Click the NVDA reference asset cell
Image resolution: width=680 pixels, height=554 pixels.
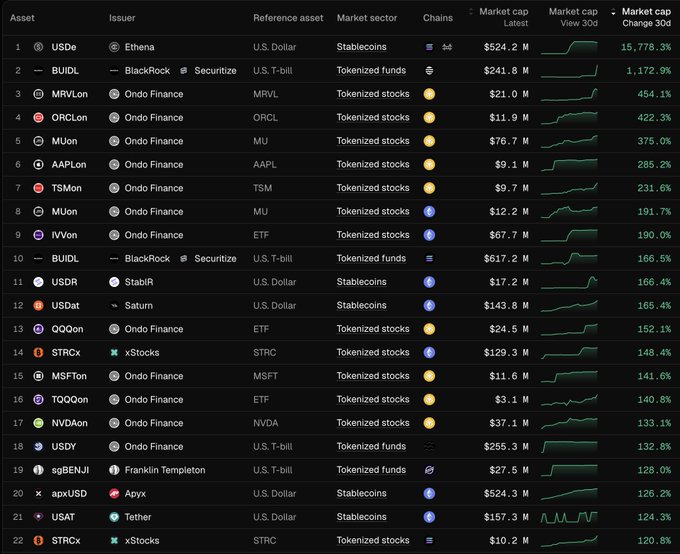click(265, 423)
